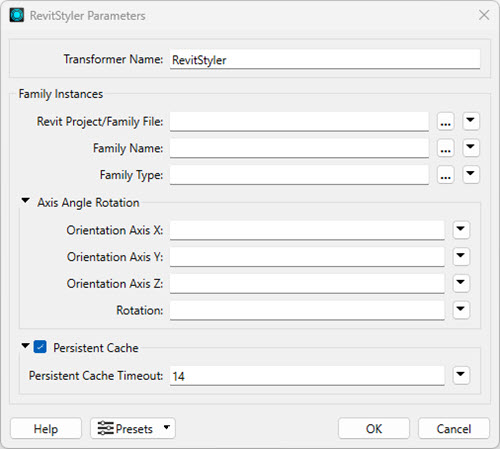Screen dimensions: 500x449
Task: Click the Orientation Axis Y input field
Action: (x=307, y=257)
